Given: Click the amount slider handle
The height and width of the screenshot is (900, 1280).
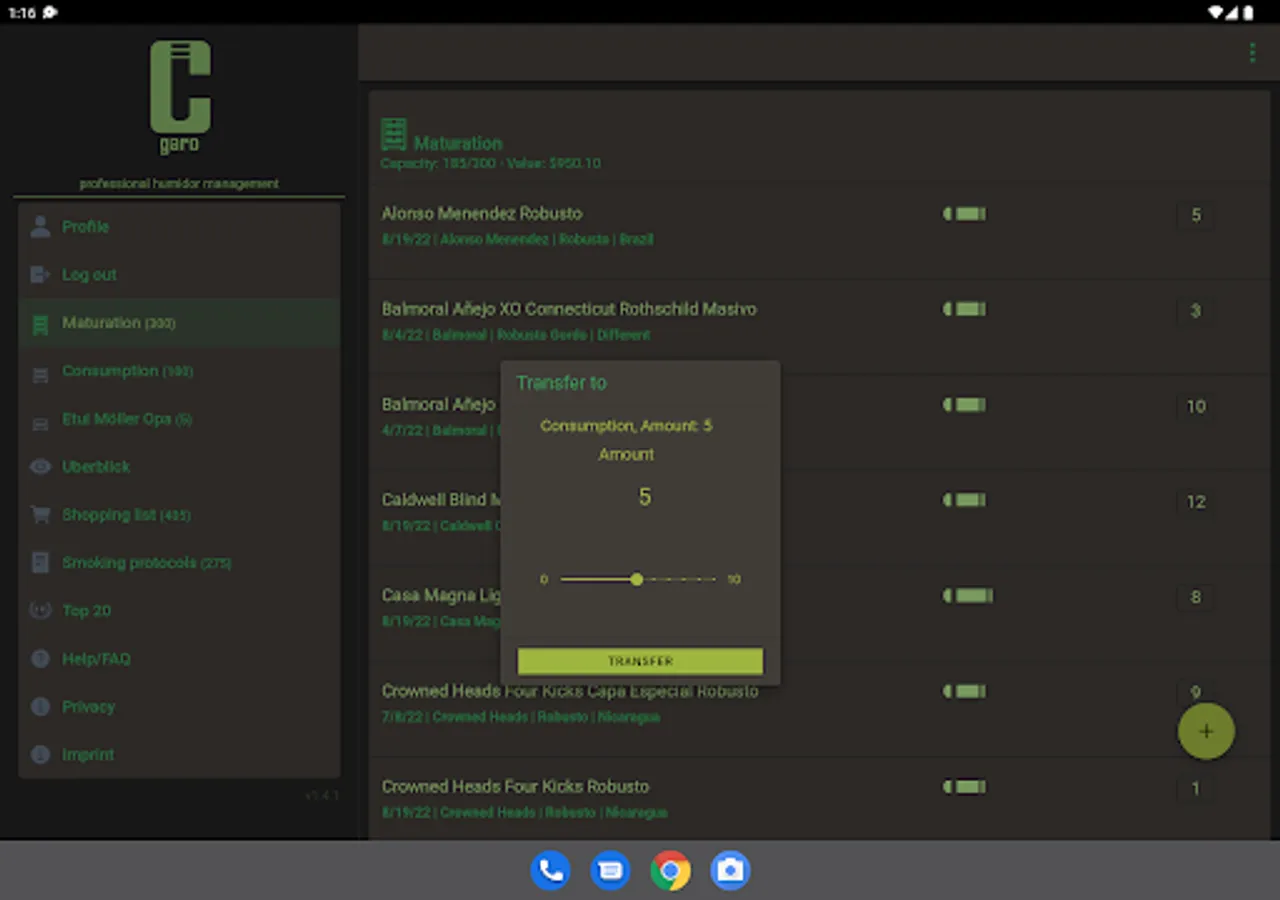Looking at the screenshot, I should [637, 579].
